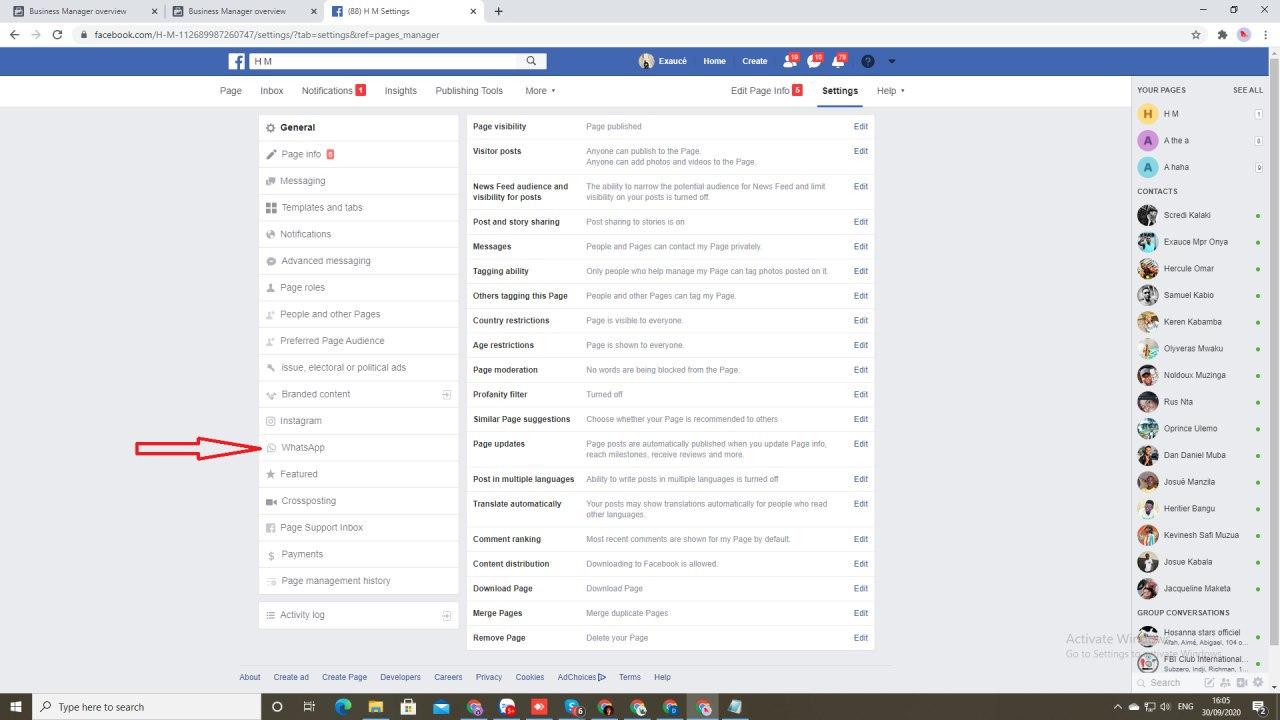Edit Country restrictions setting
This screenshot has width=1280, height=720.
tap(860, 320)
